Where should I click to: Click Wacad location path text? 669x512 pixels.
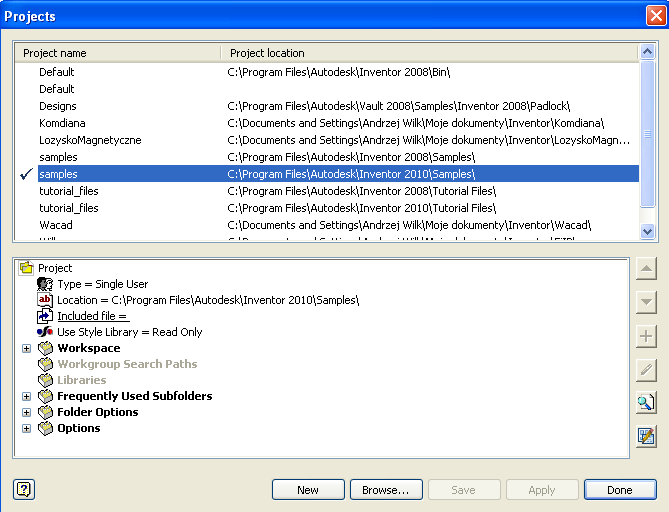point(409,225)
